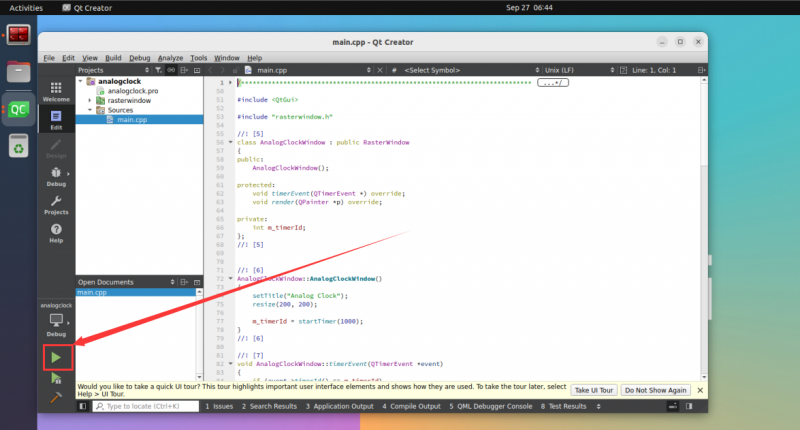Go back in editor navigation history

[x=210, y=70]
